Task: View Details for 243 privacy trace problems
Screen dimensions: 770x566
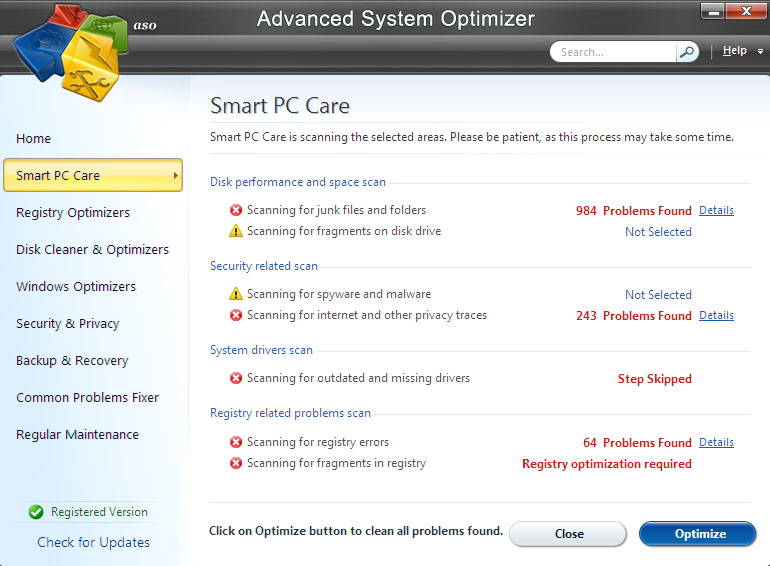Action: coord(716,315)
